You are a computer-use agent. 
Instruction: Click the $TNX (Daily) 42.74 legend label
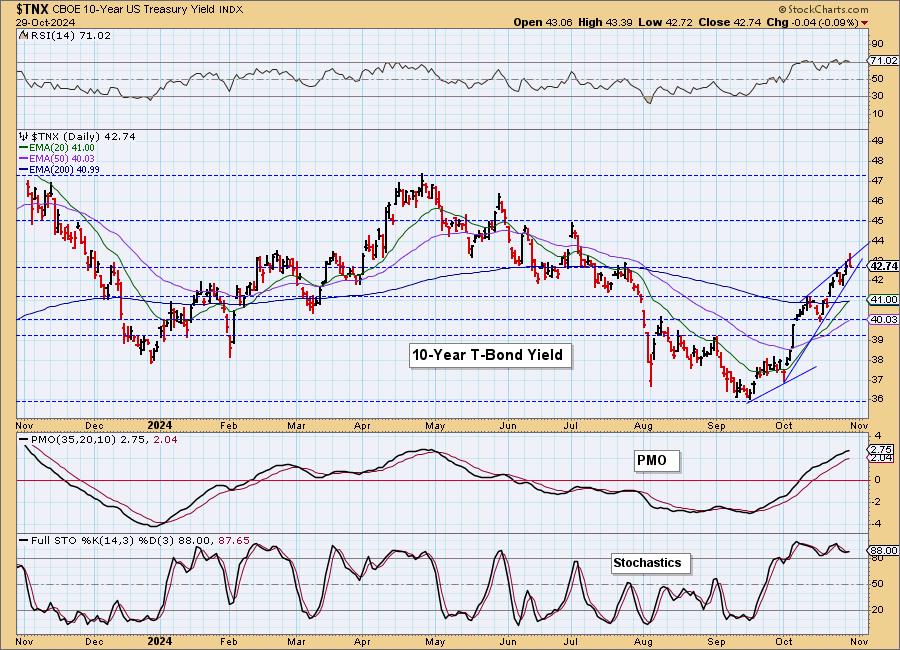pyautogui.click(x=83, y=137)
